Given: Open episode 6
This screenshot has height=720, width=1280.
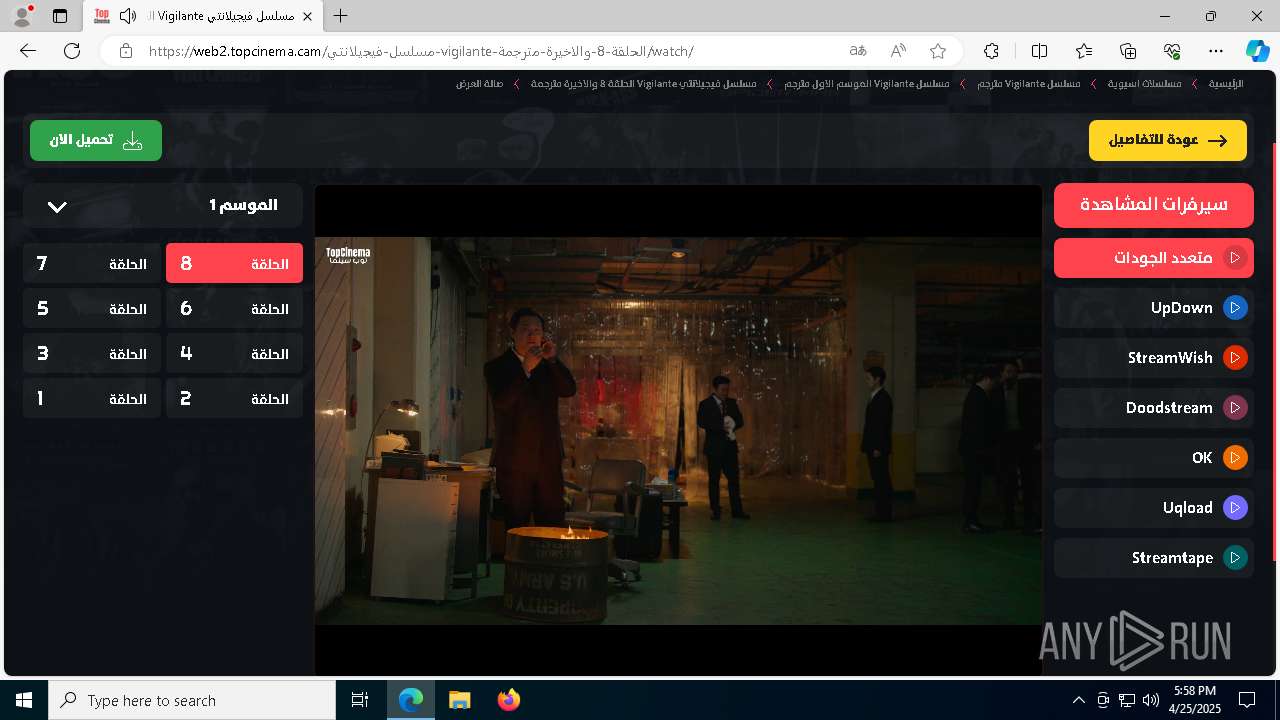Looking at the screenshot, I should click(234, 309).
